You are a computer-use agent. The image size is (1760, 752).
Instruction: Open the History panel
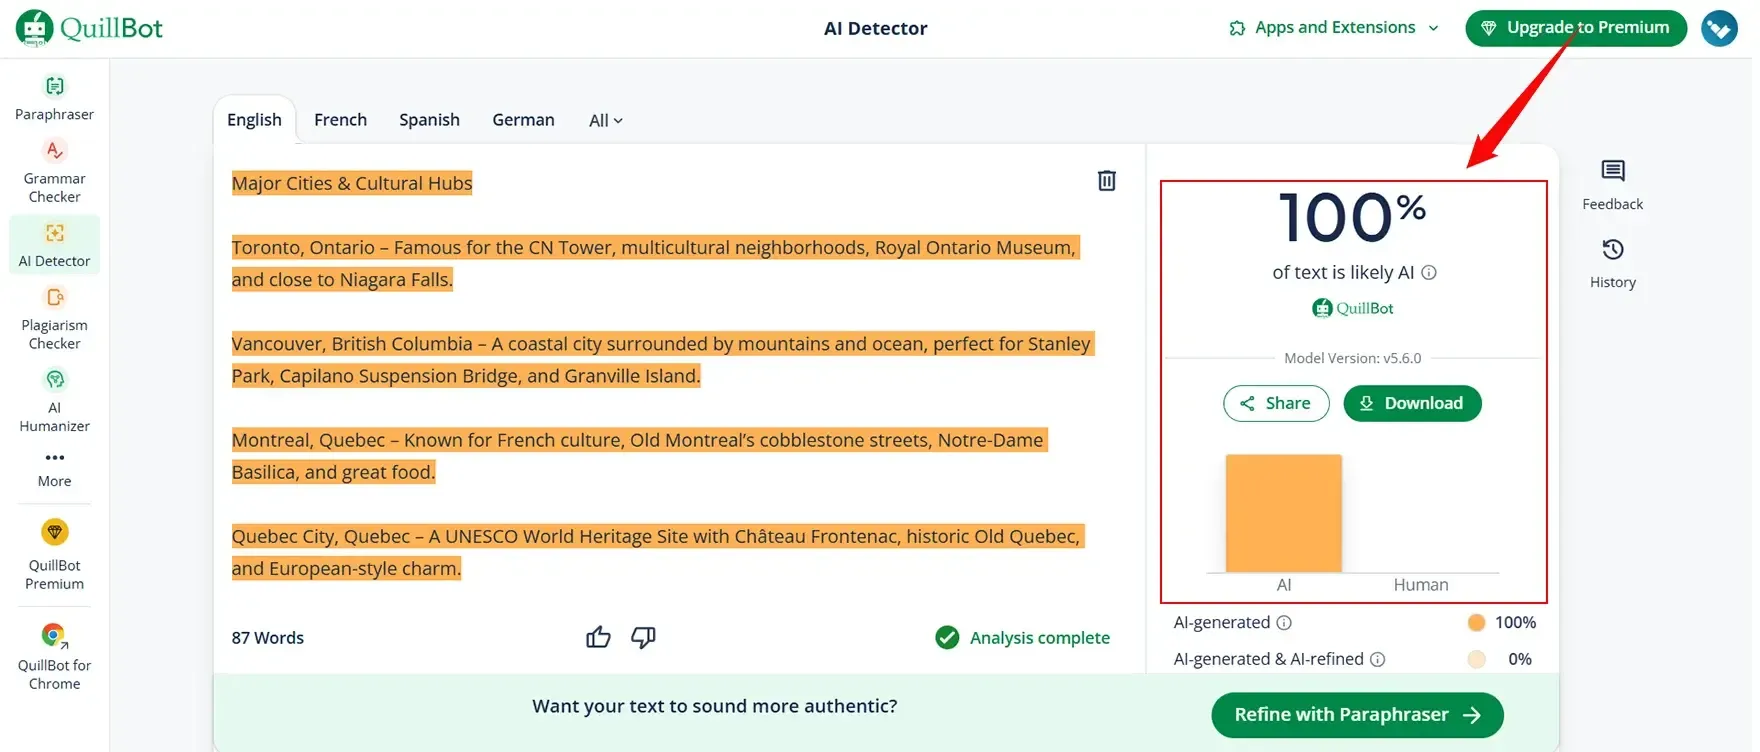[x=1612, y=264]
